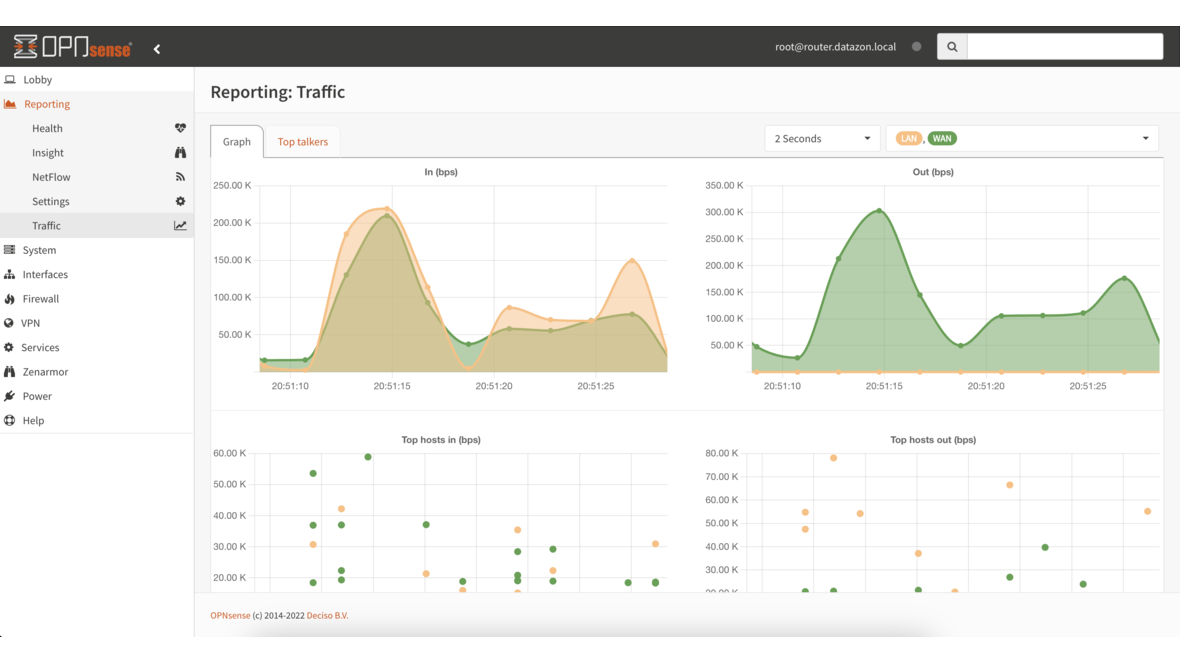
Task: Collapse the sidebar with the chevron arrow
Action: tap(157, 46)
